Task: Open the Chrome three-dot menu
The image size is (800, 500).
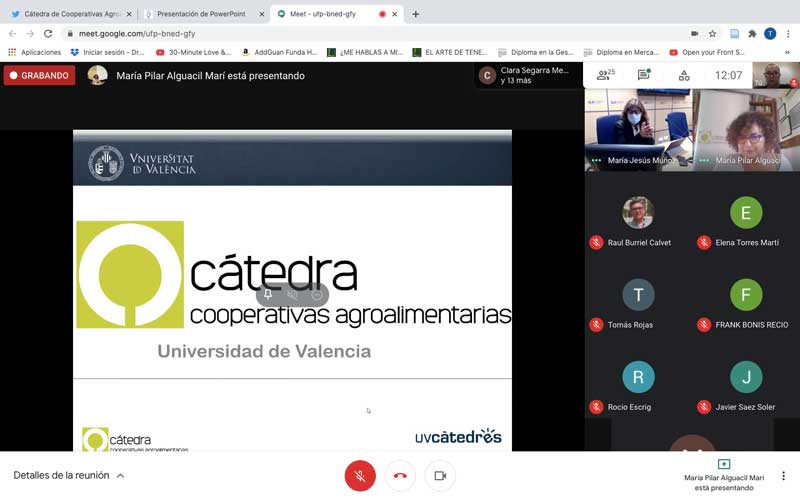Action: pyautogui.click(x=788, y=34)
